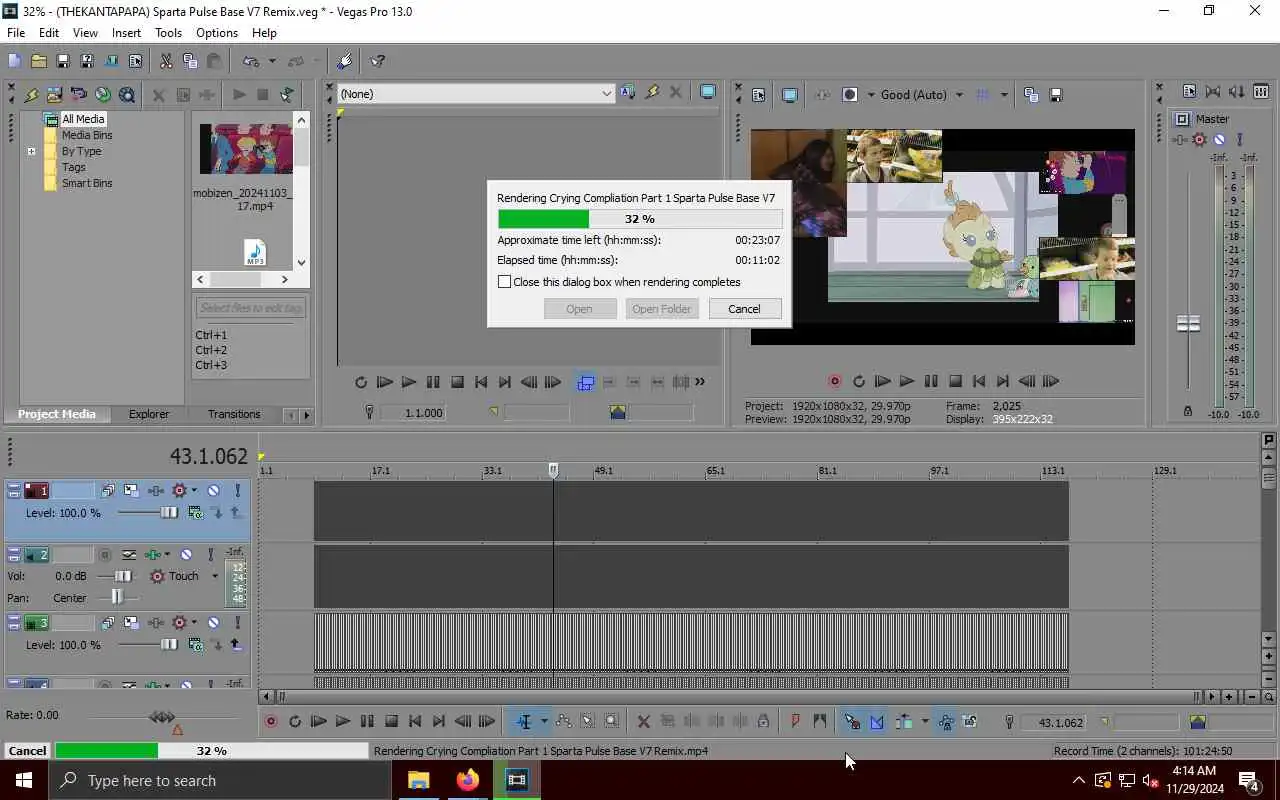
Task: Open the Touch automation mode dropdown
Action: [214, 576]
